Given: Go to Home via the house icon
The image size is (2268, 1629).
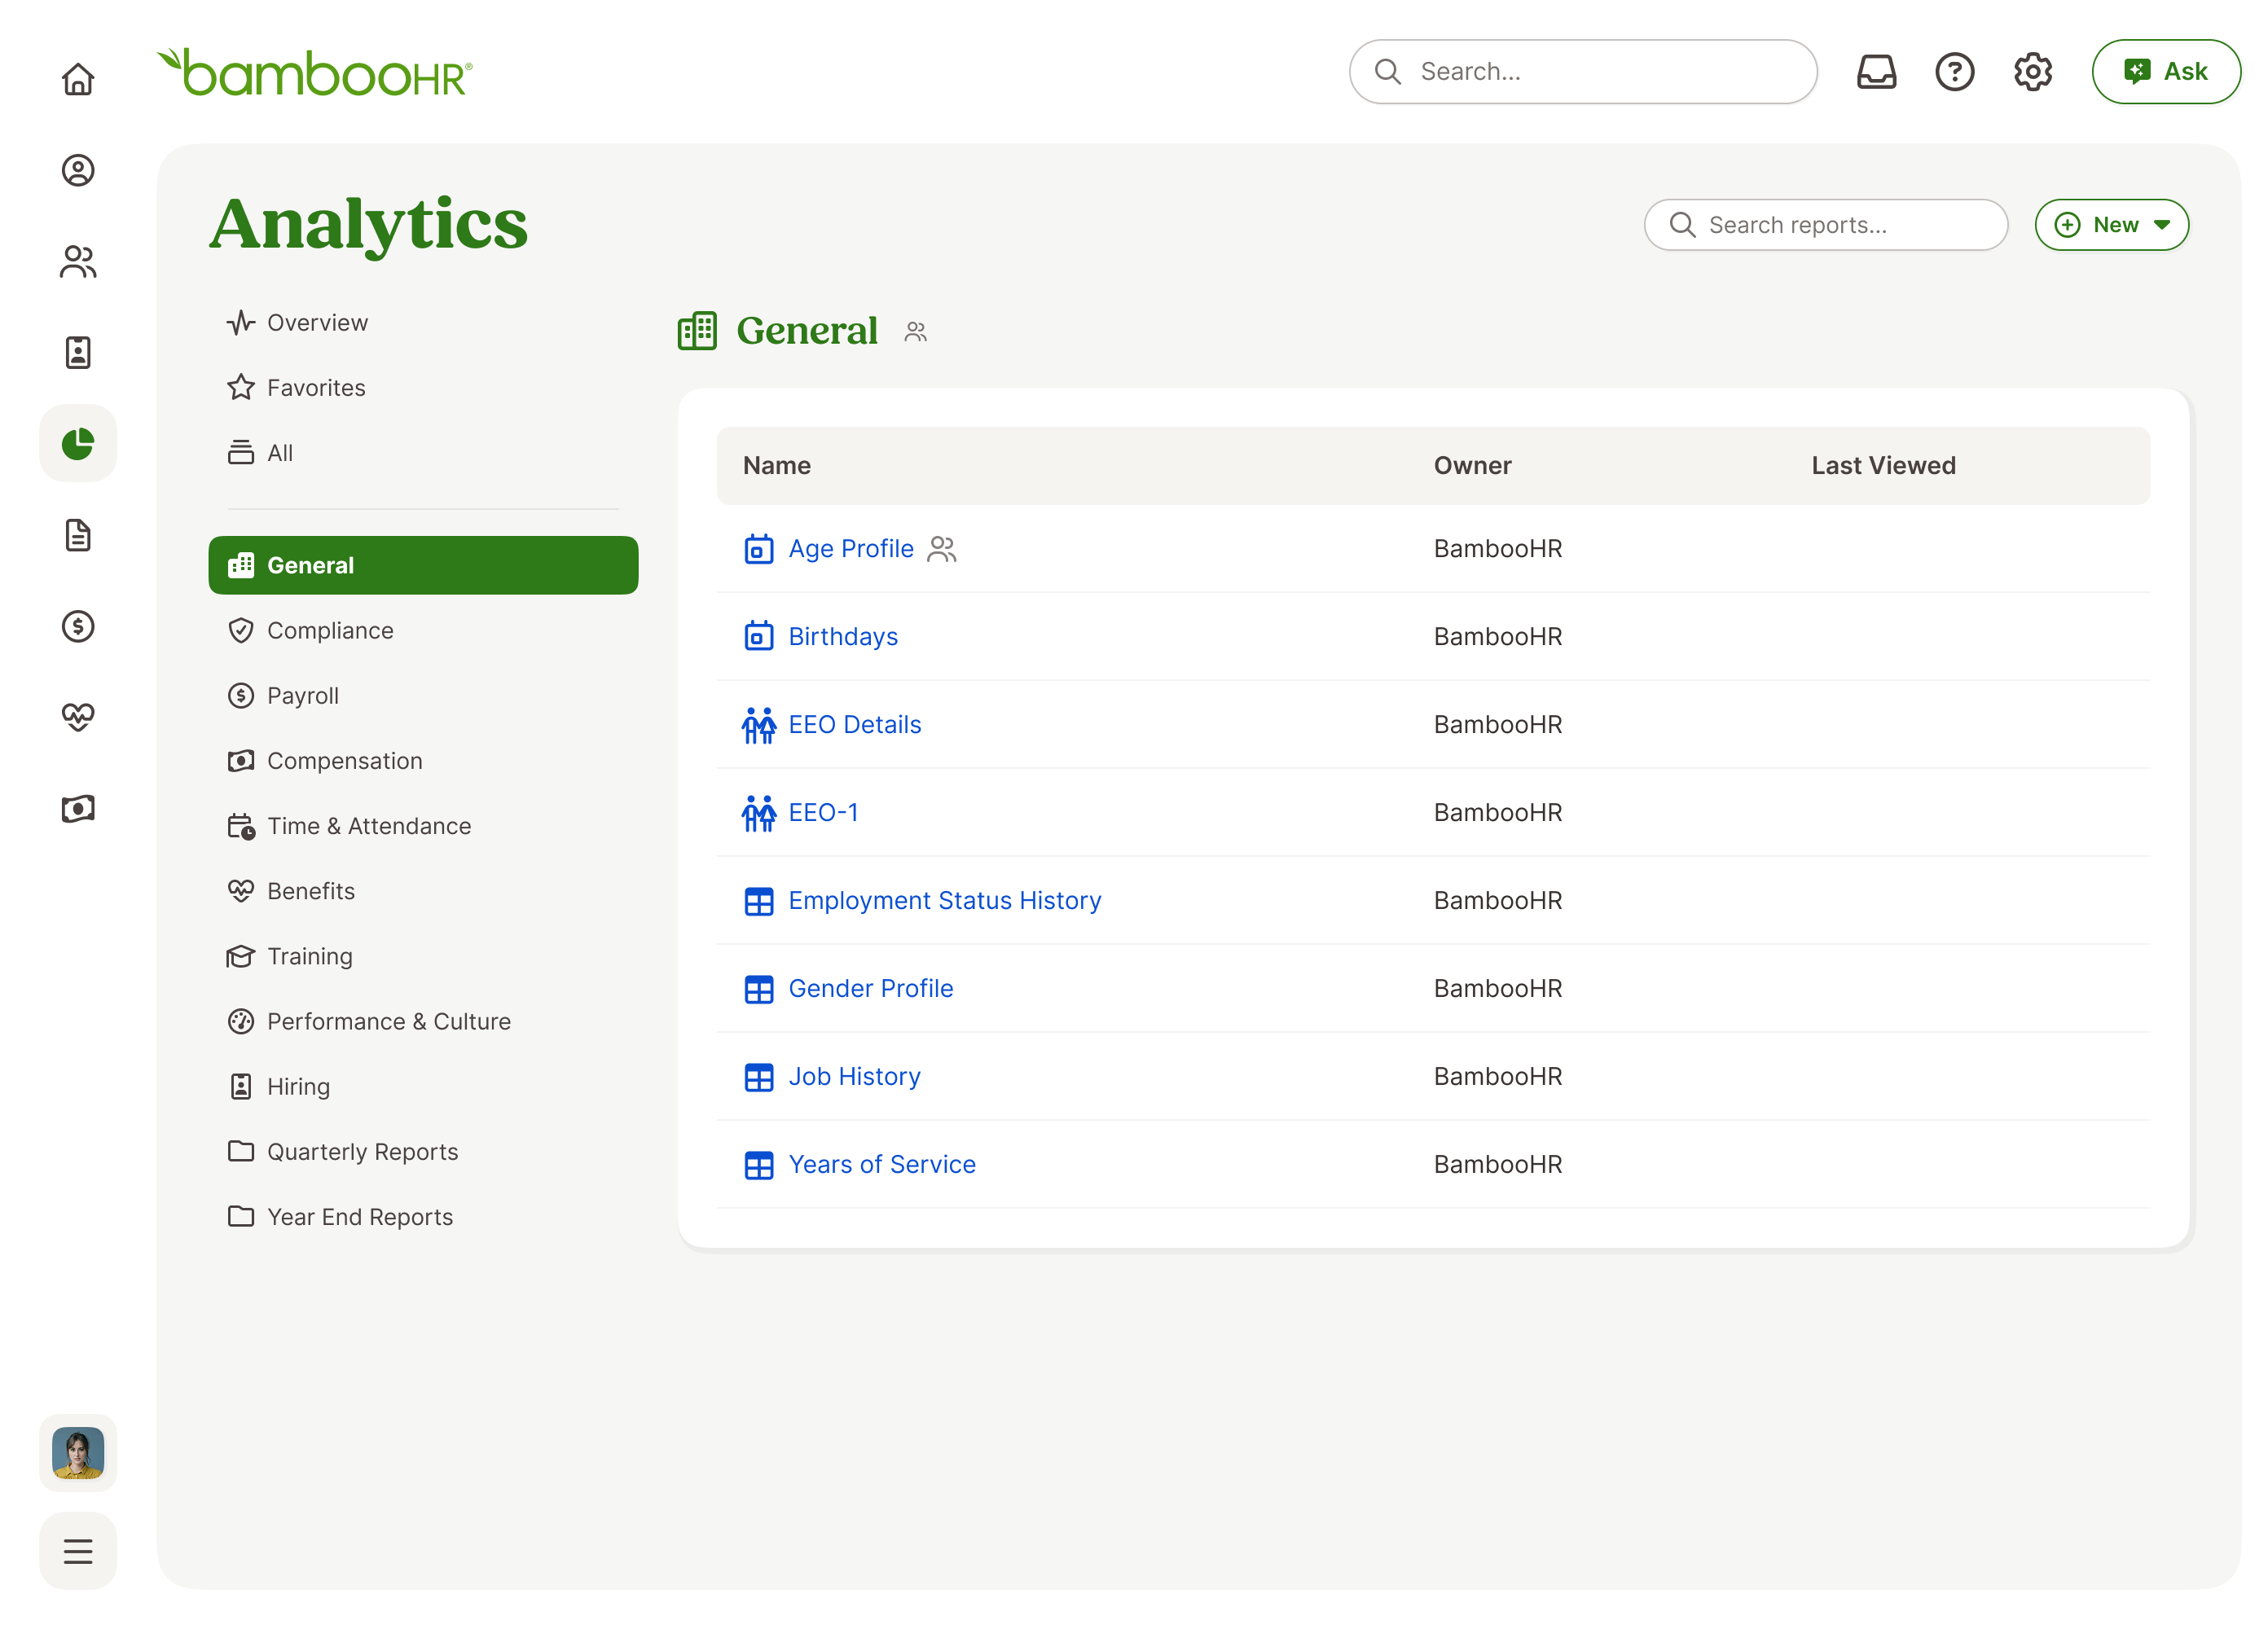Looking at the screenshot, I should coord(78,79).
